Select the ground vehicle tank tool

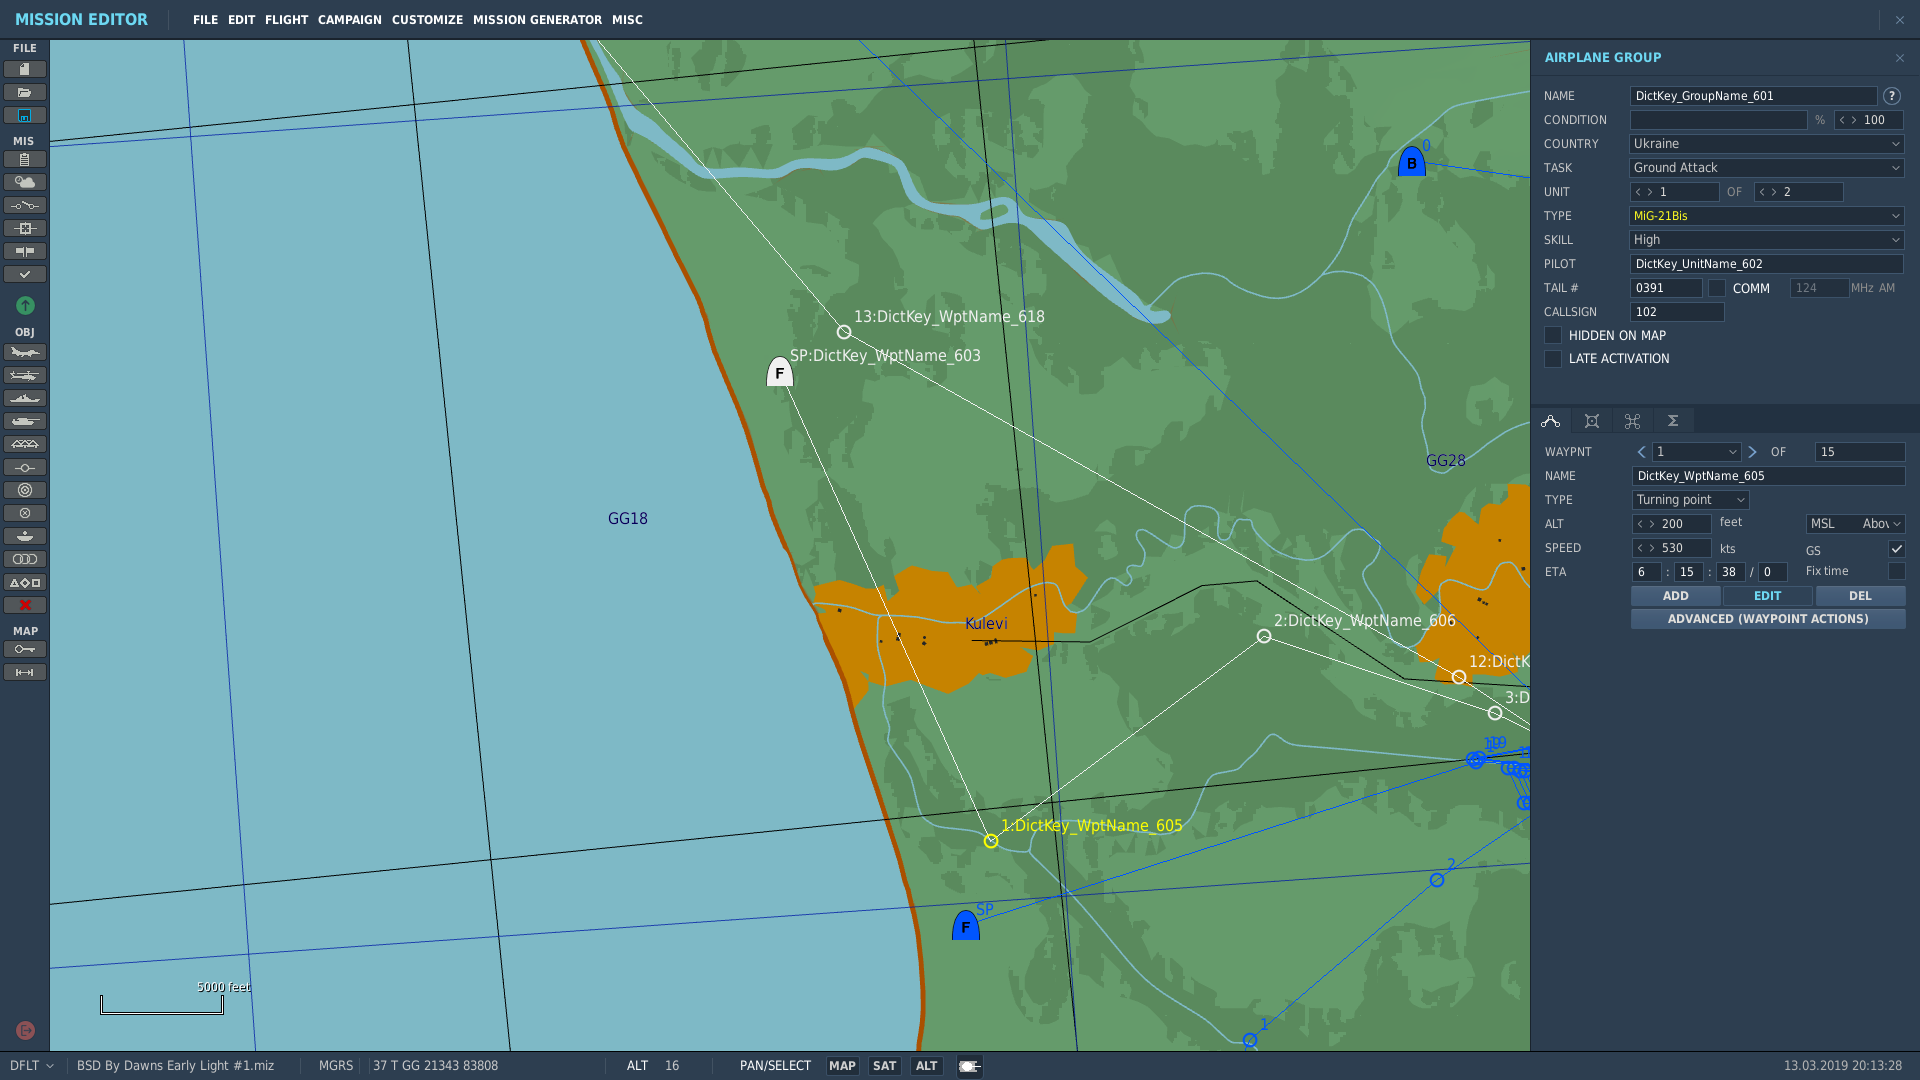(x=25, y=421)
